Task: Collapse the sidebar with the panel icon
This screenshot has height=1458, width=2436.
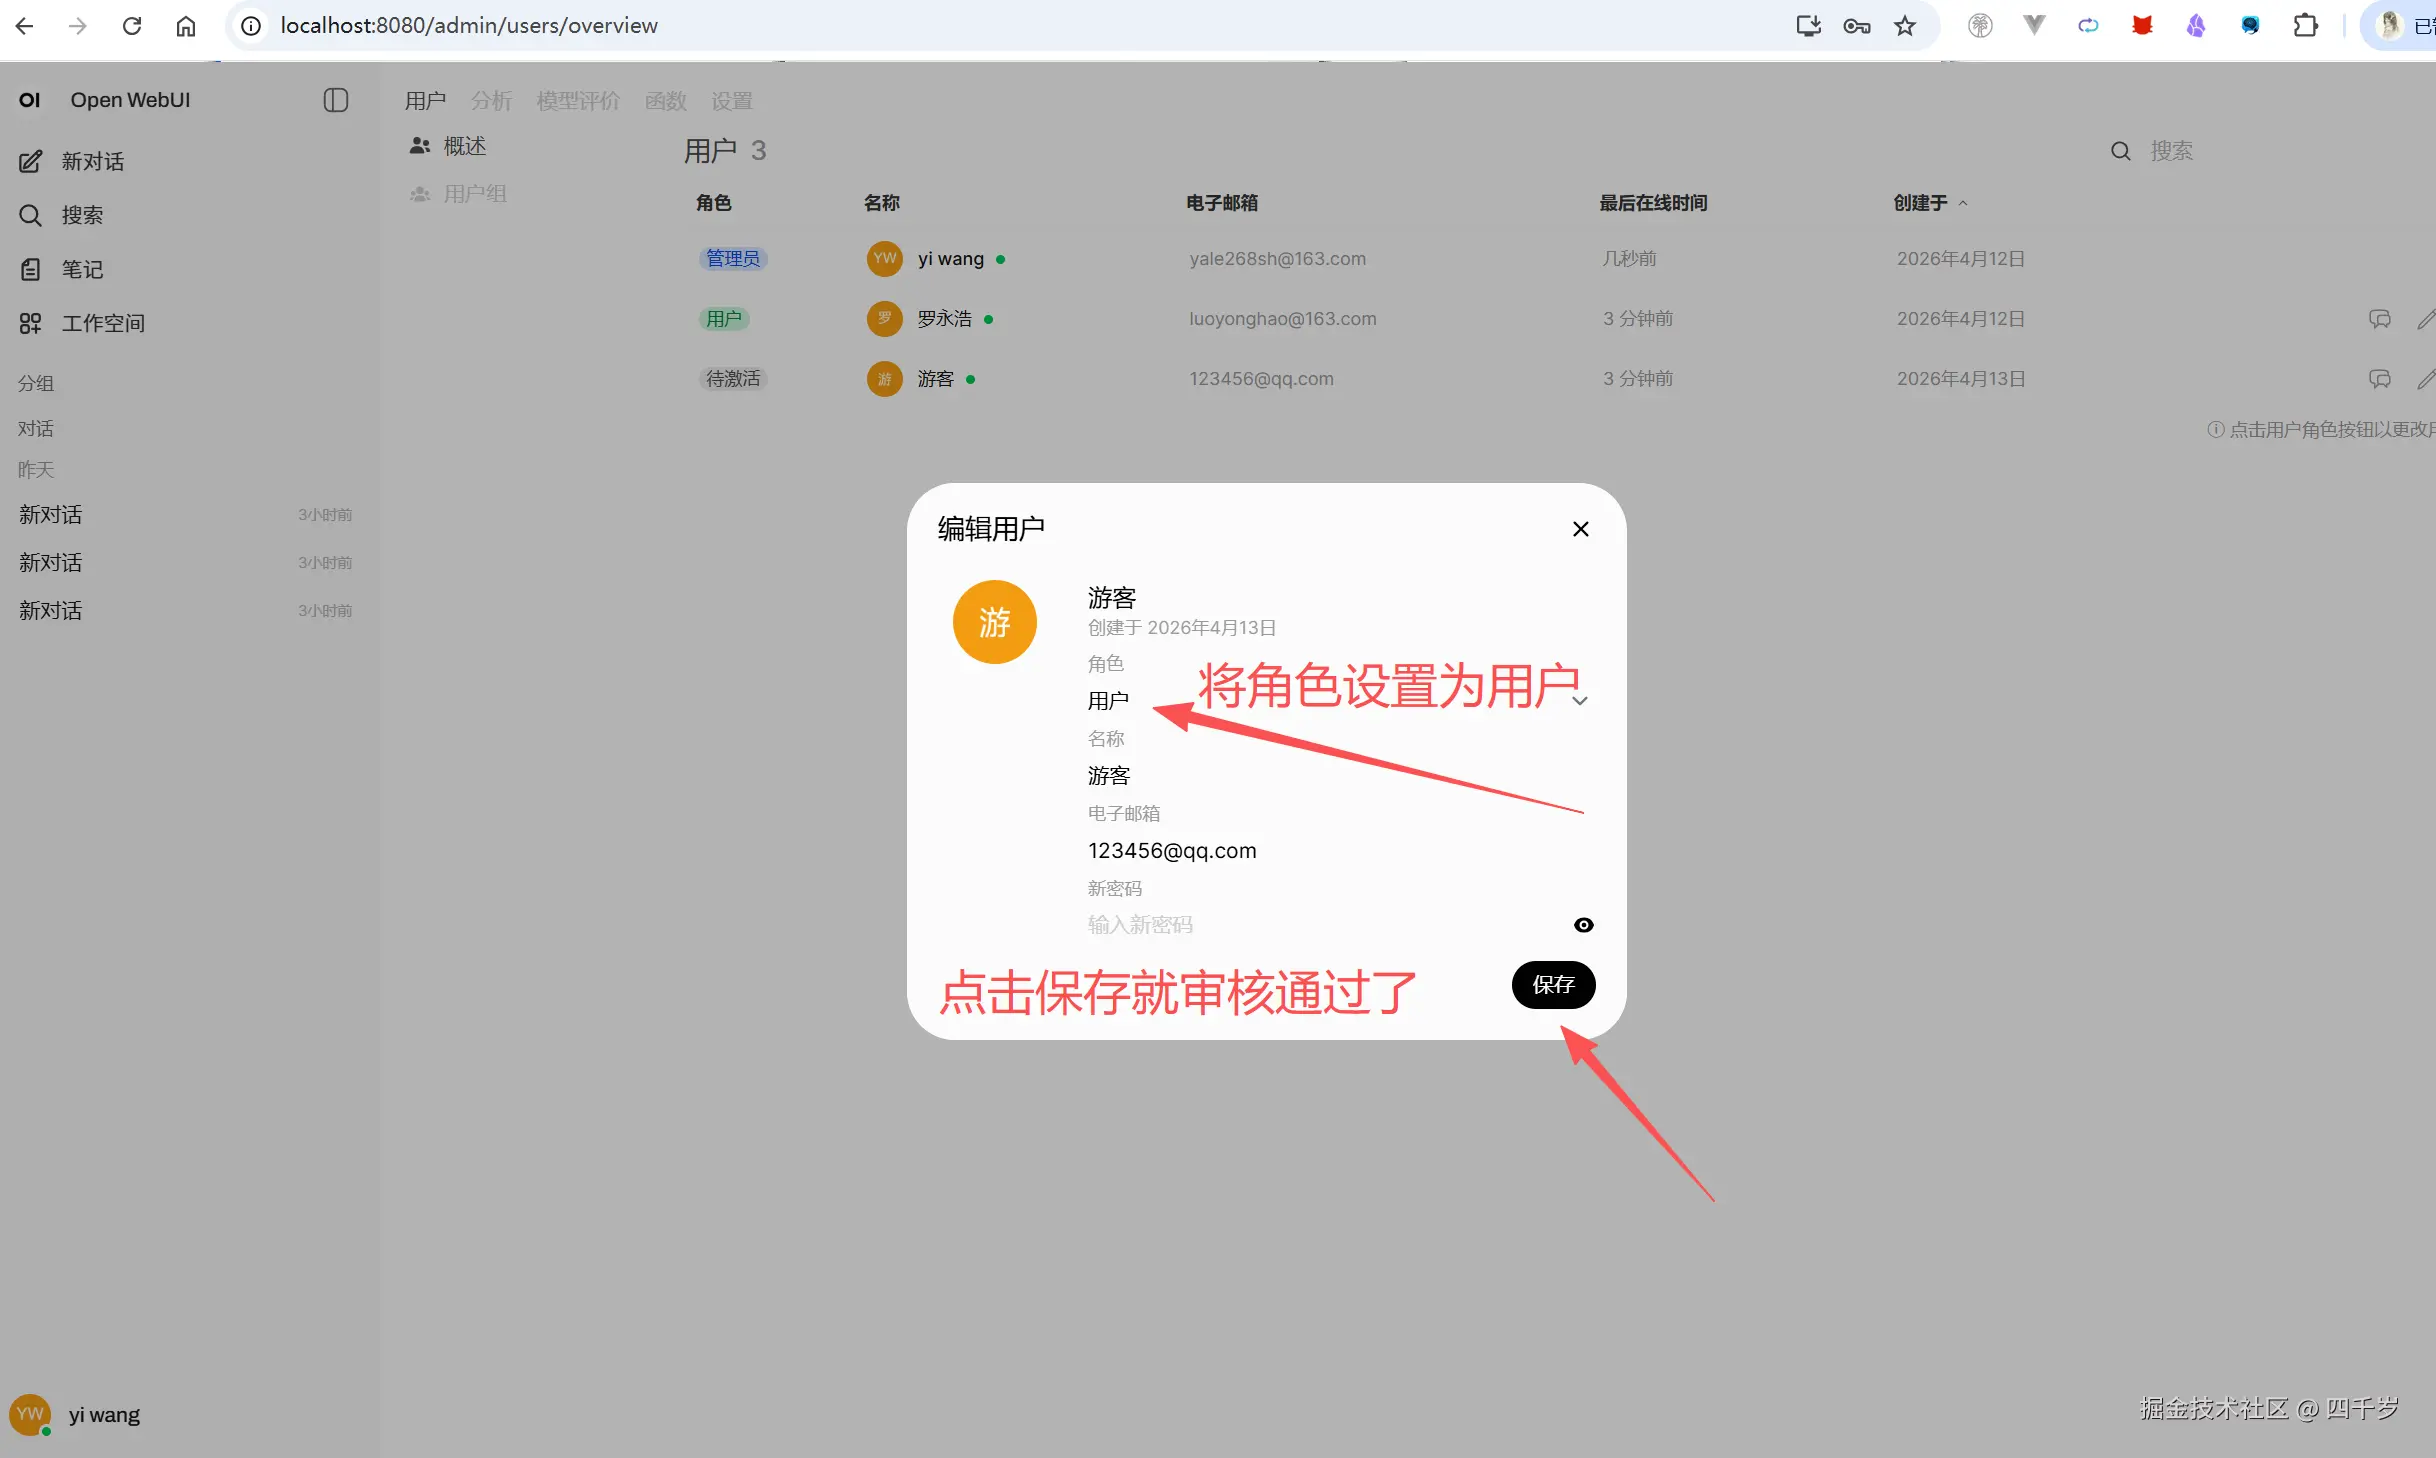Action: tap(336, 100)
